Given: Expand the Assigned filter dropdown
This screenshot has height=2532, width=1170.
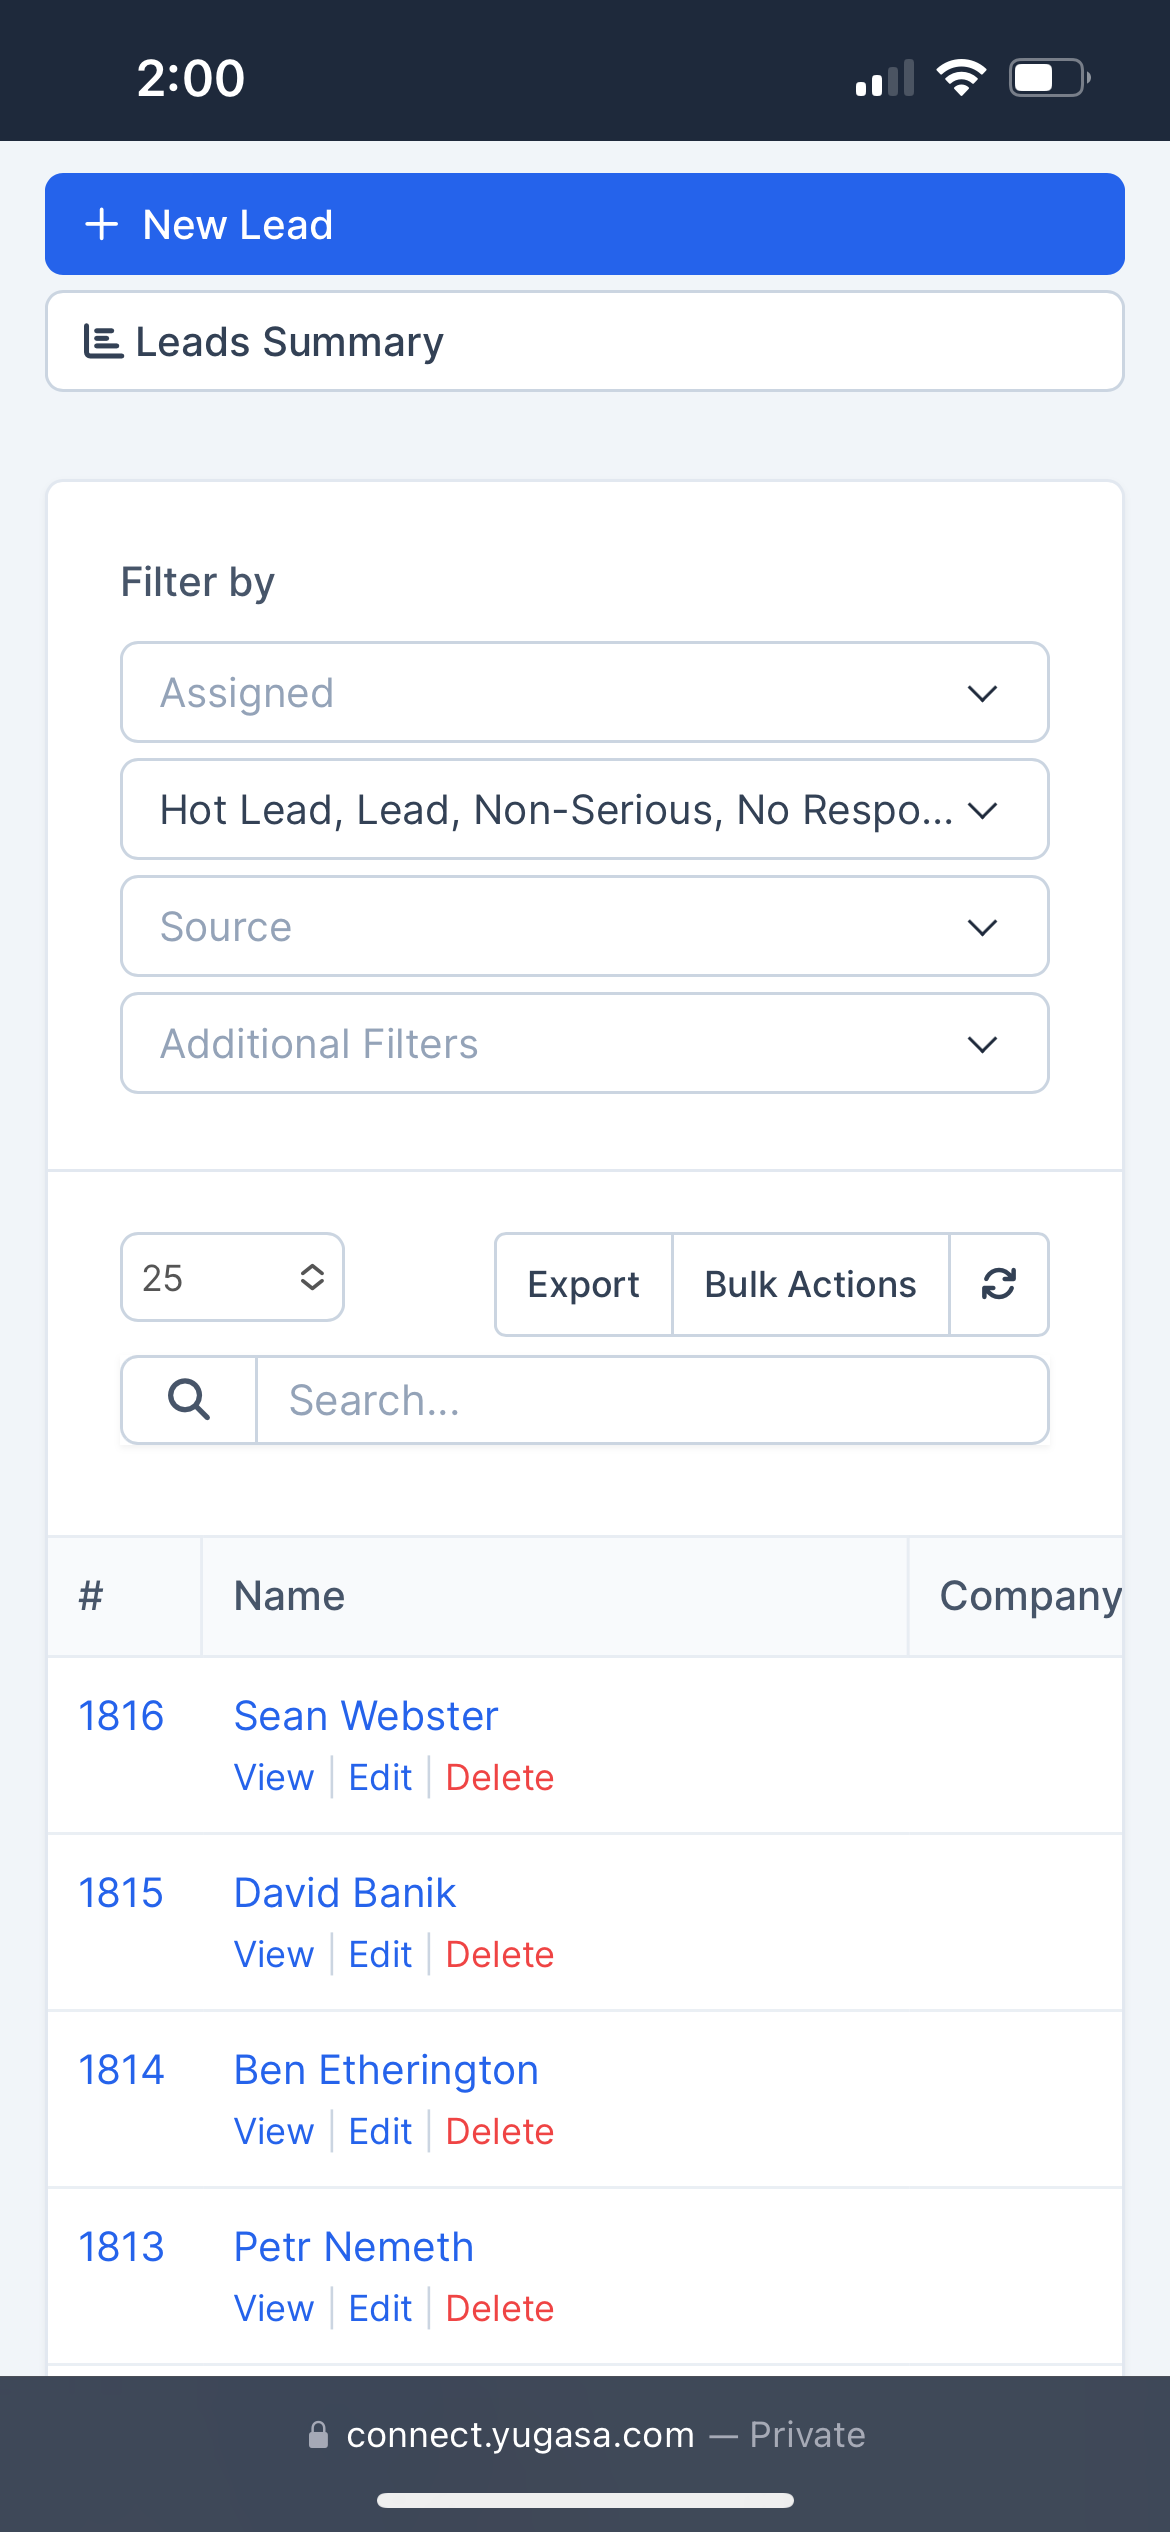Looking at the screenshot, I should pyautogui.click(x=585, y=692).
